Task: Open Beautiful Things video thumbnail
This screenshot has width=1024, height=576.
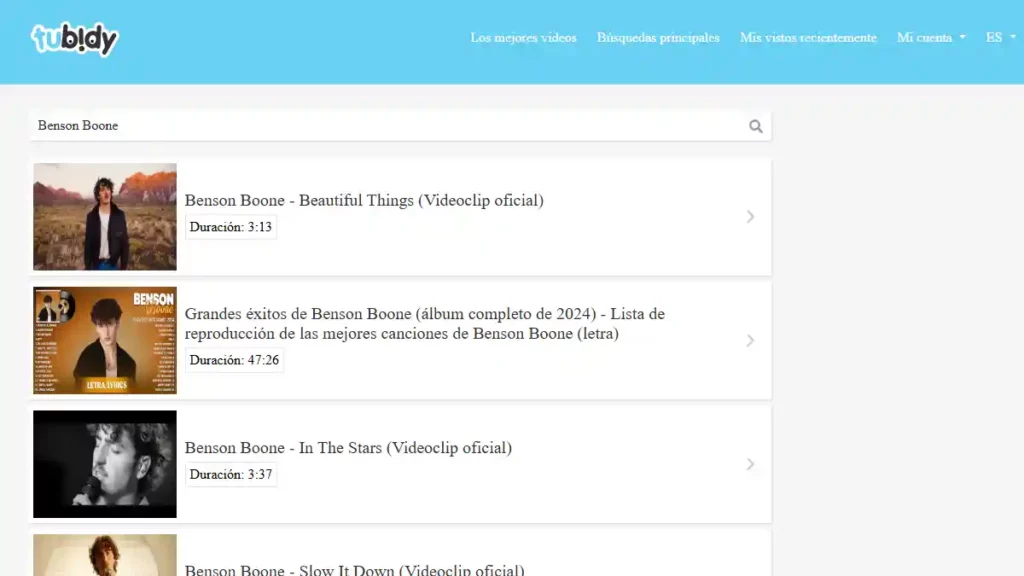Action: coord(105,217)
